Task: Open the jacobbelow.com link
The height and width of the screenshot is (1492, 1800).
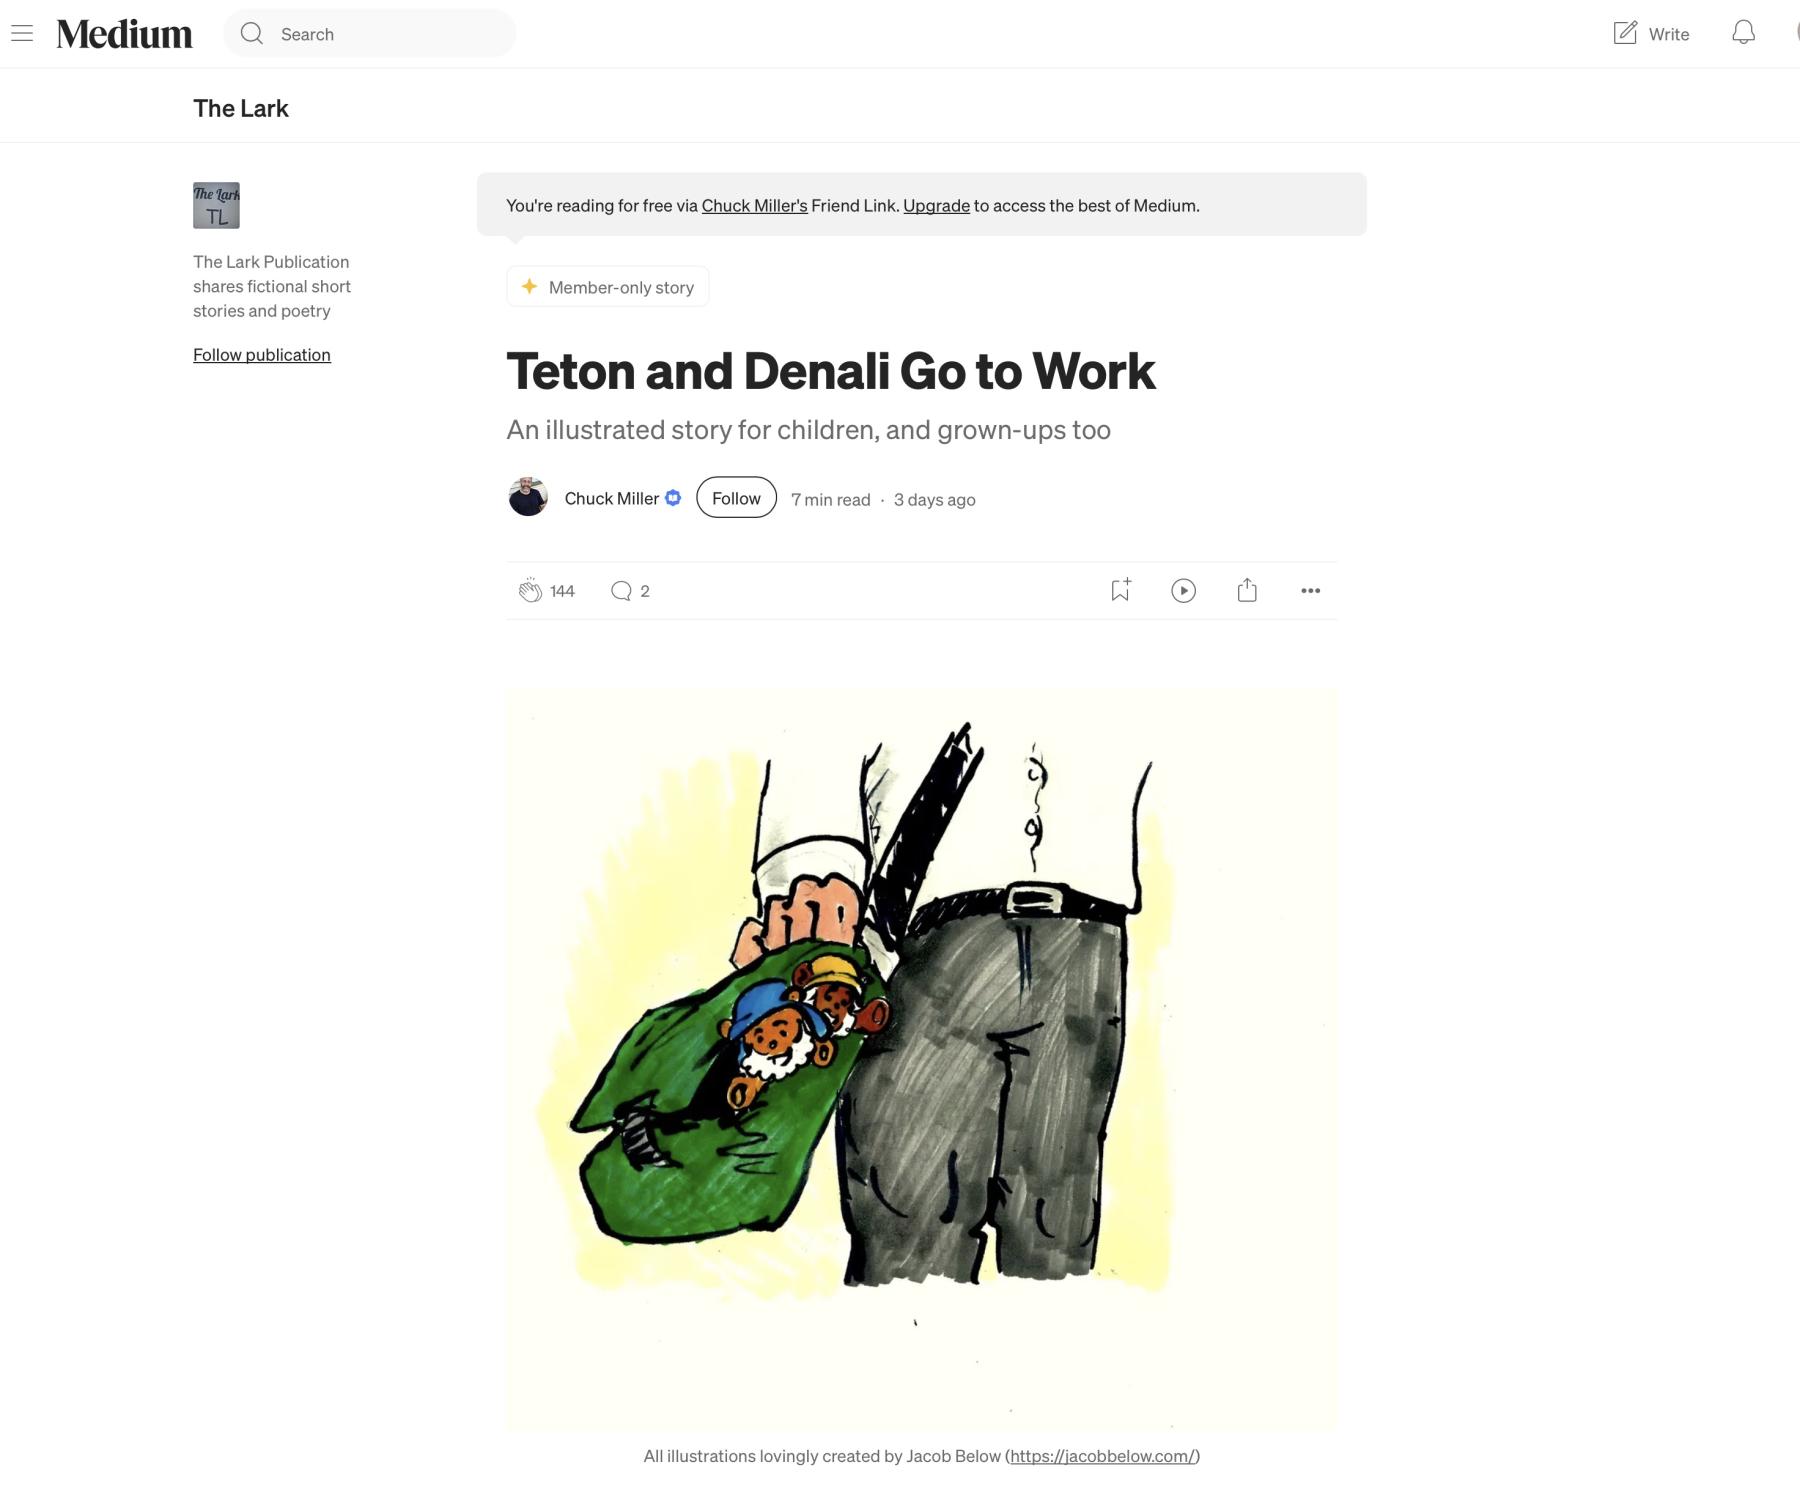Action: [x=1102, y=1456]
